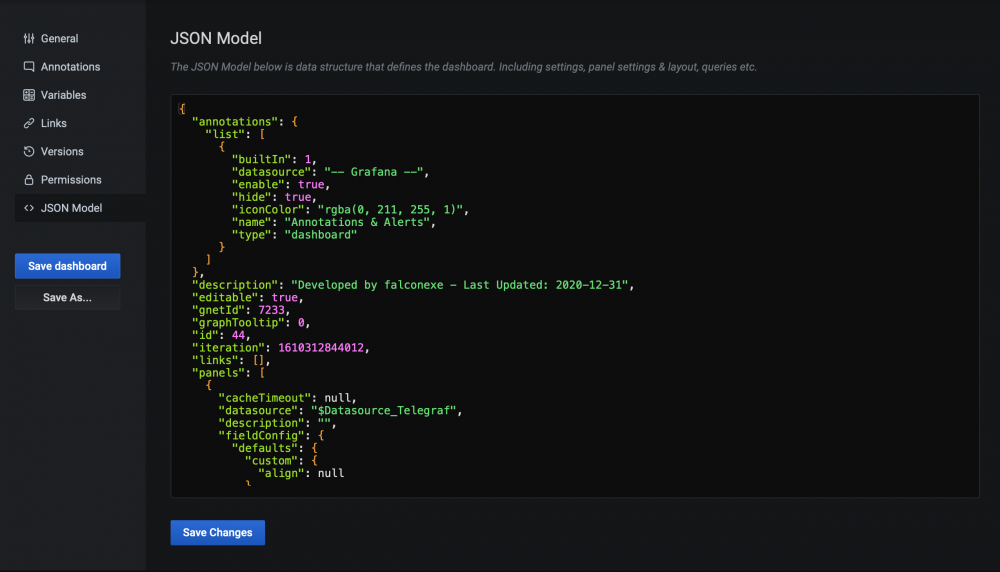This screenshot has width=1000, height=572.
Task: Click the gnetId value 7233
Action: [x=271, y=310]
